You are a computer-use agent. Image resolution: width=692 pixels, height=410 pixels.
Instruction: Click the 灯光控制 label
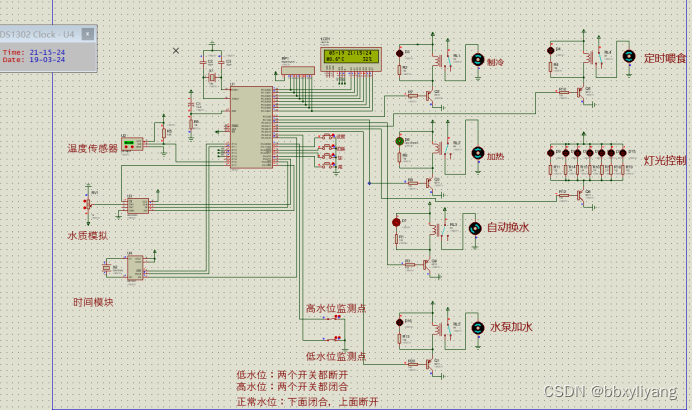pyautogui.click(x=665, y=160)
